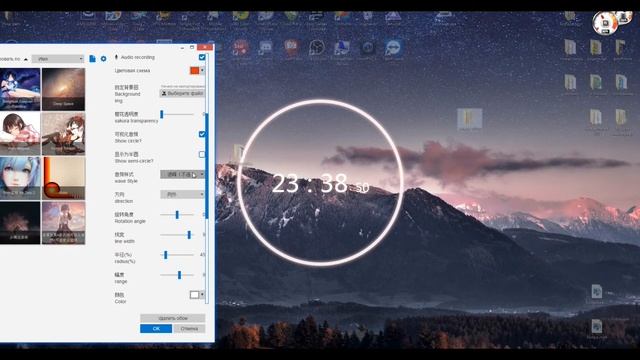
Task: Open the Discord desktop shortcut
Action: (265, 48)
